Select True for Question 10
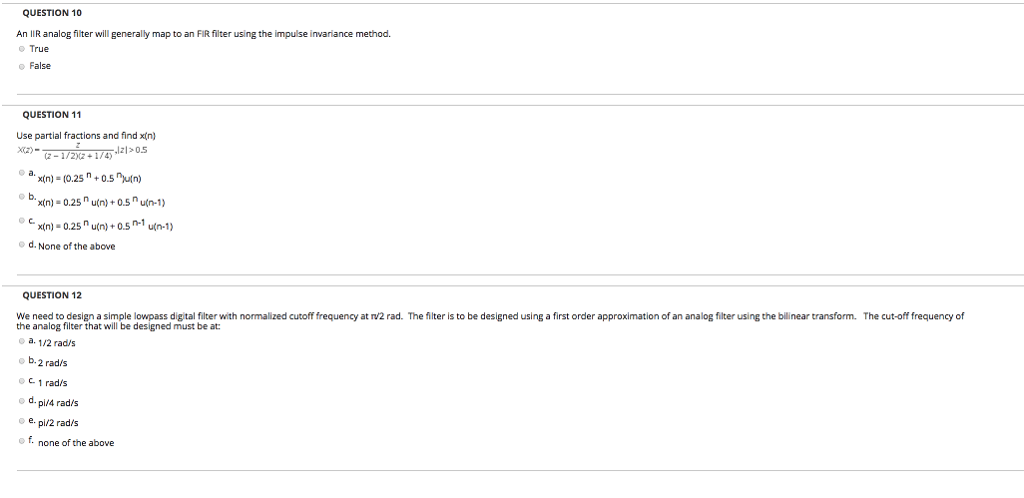 point(22,49)
